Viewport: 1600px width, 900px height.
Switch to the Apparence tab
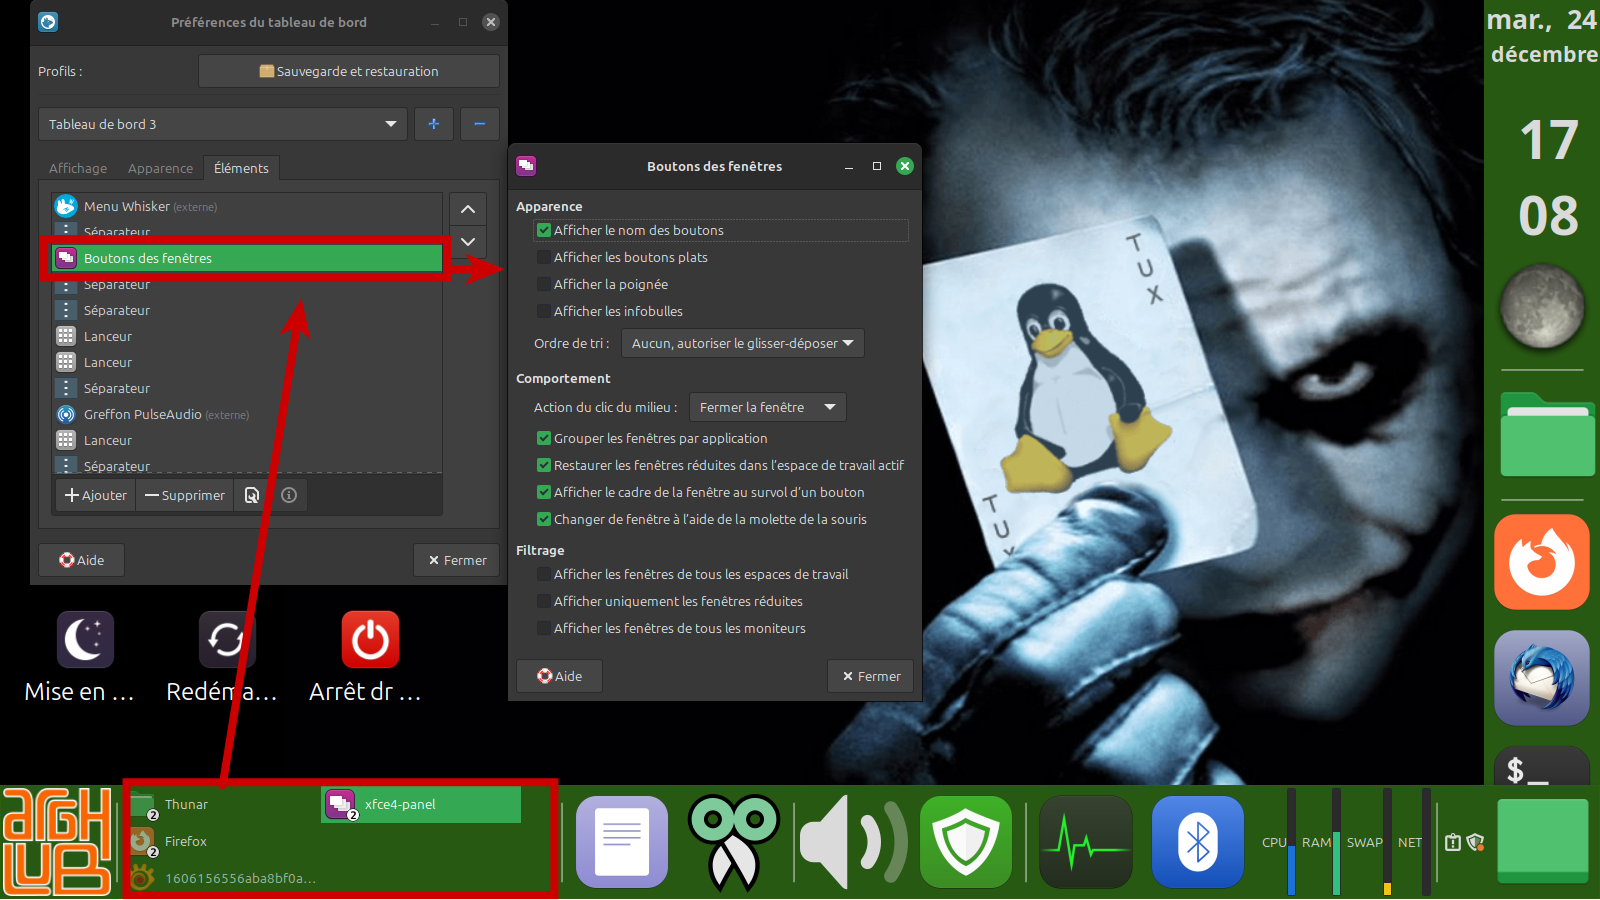tap(160, 168)
